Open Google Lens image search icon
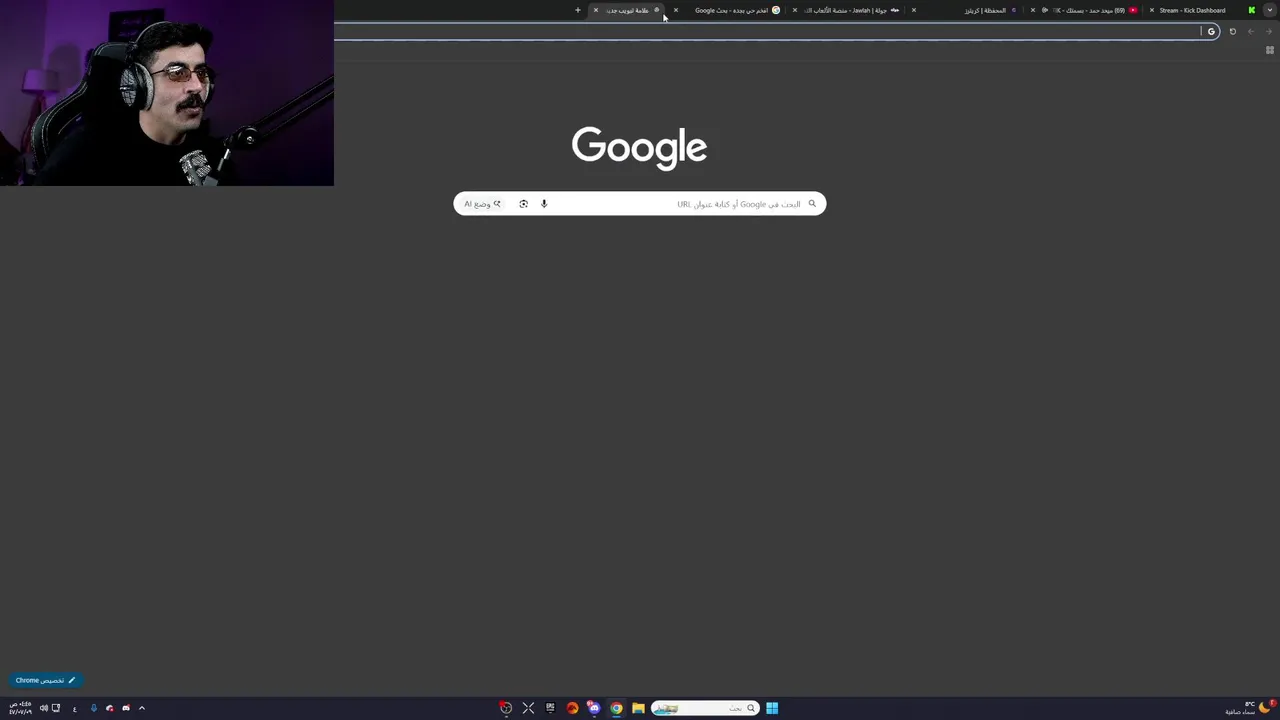This screenshot has height=720, width=1280. [523, 204]
